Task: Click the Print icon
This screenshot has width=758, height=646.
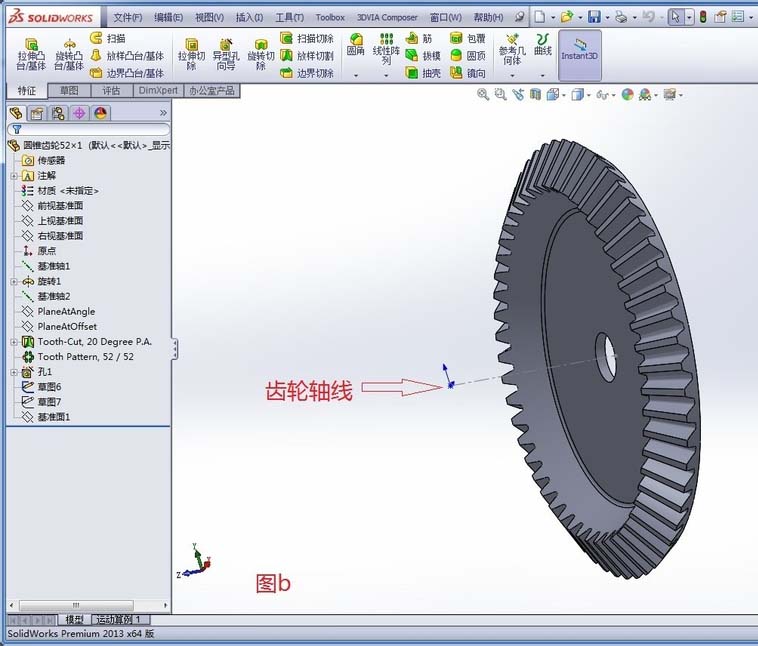Action: click(x=621, y=17)
